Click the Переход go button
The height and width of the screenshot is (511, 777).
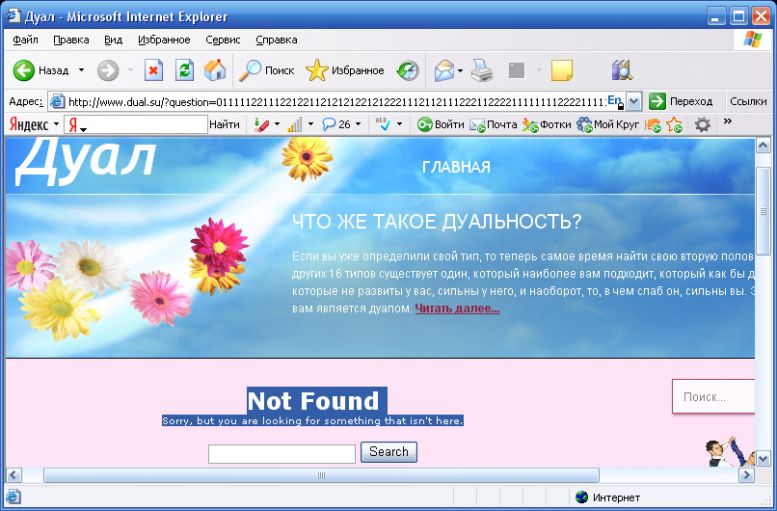click(681, 102)
